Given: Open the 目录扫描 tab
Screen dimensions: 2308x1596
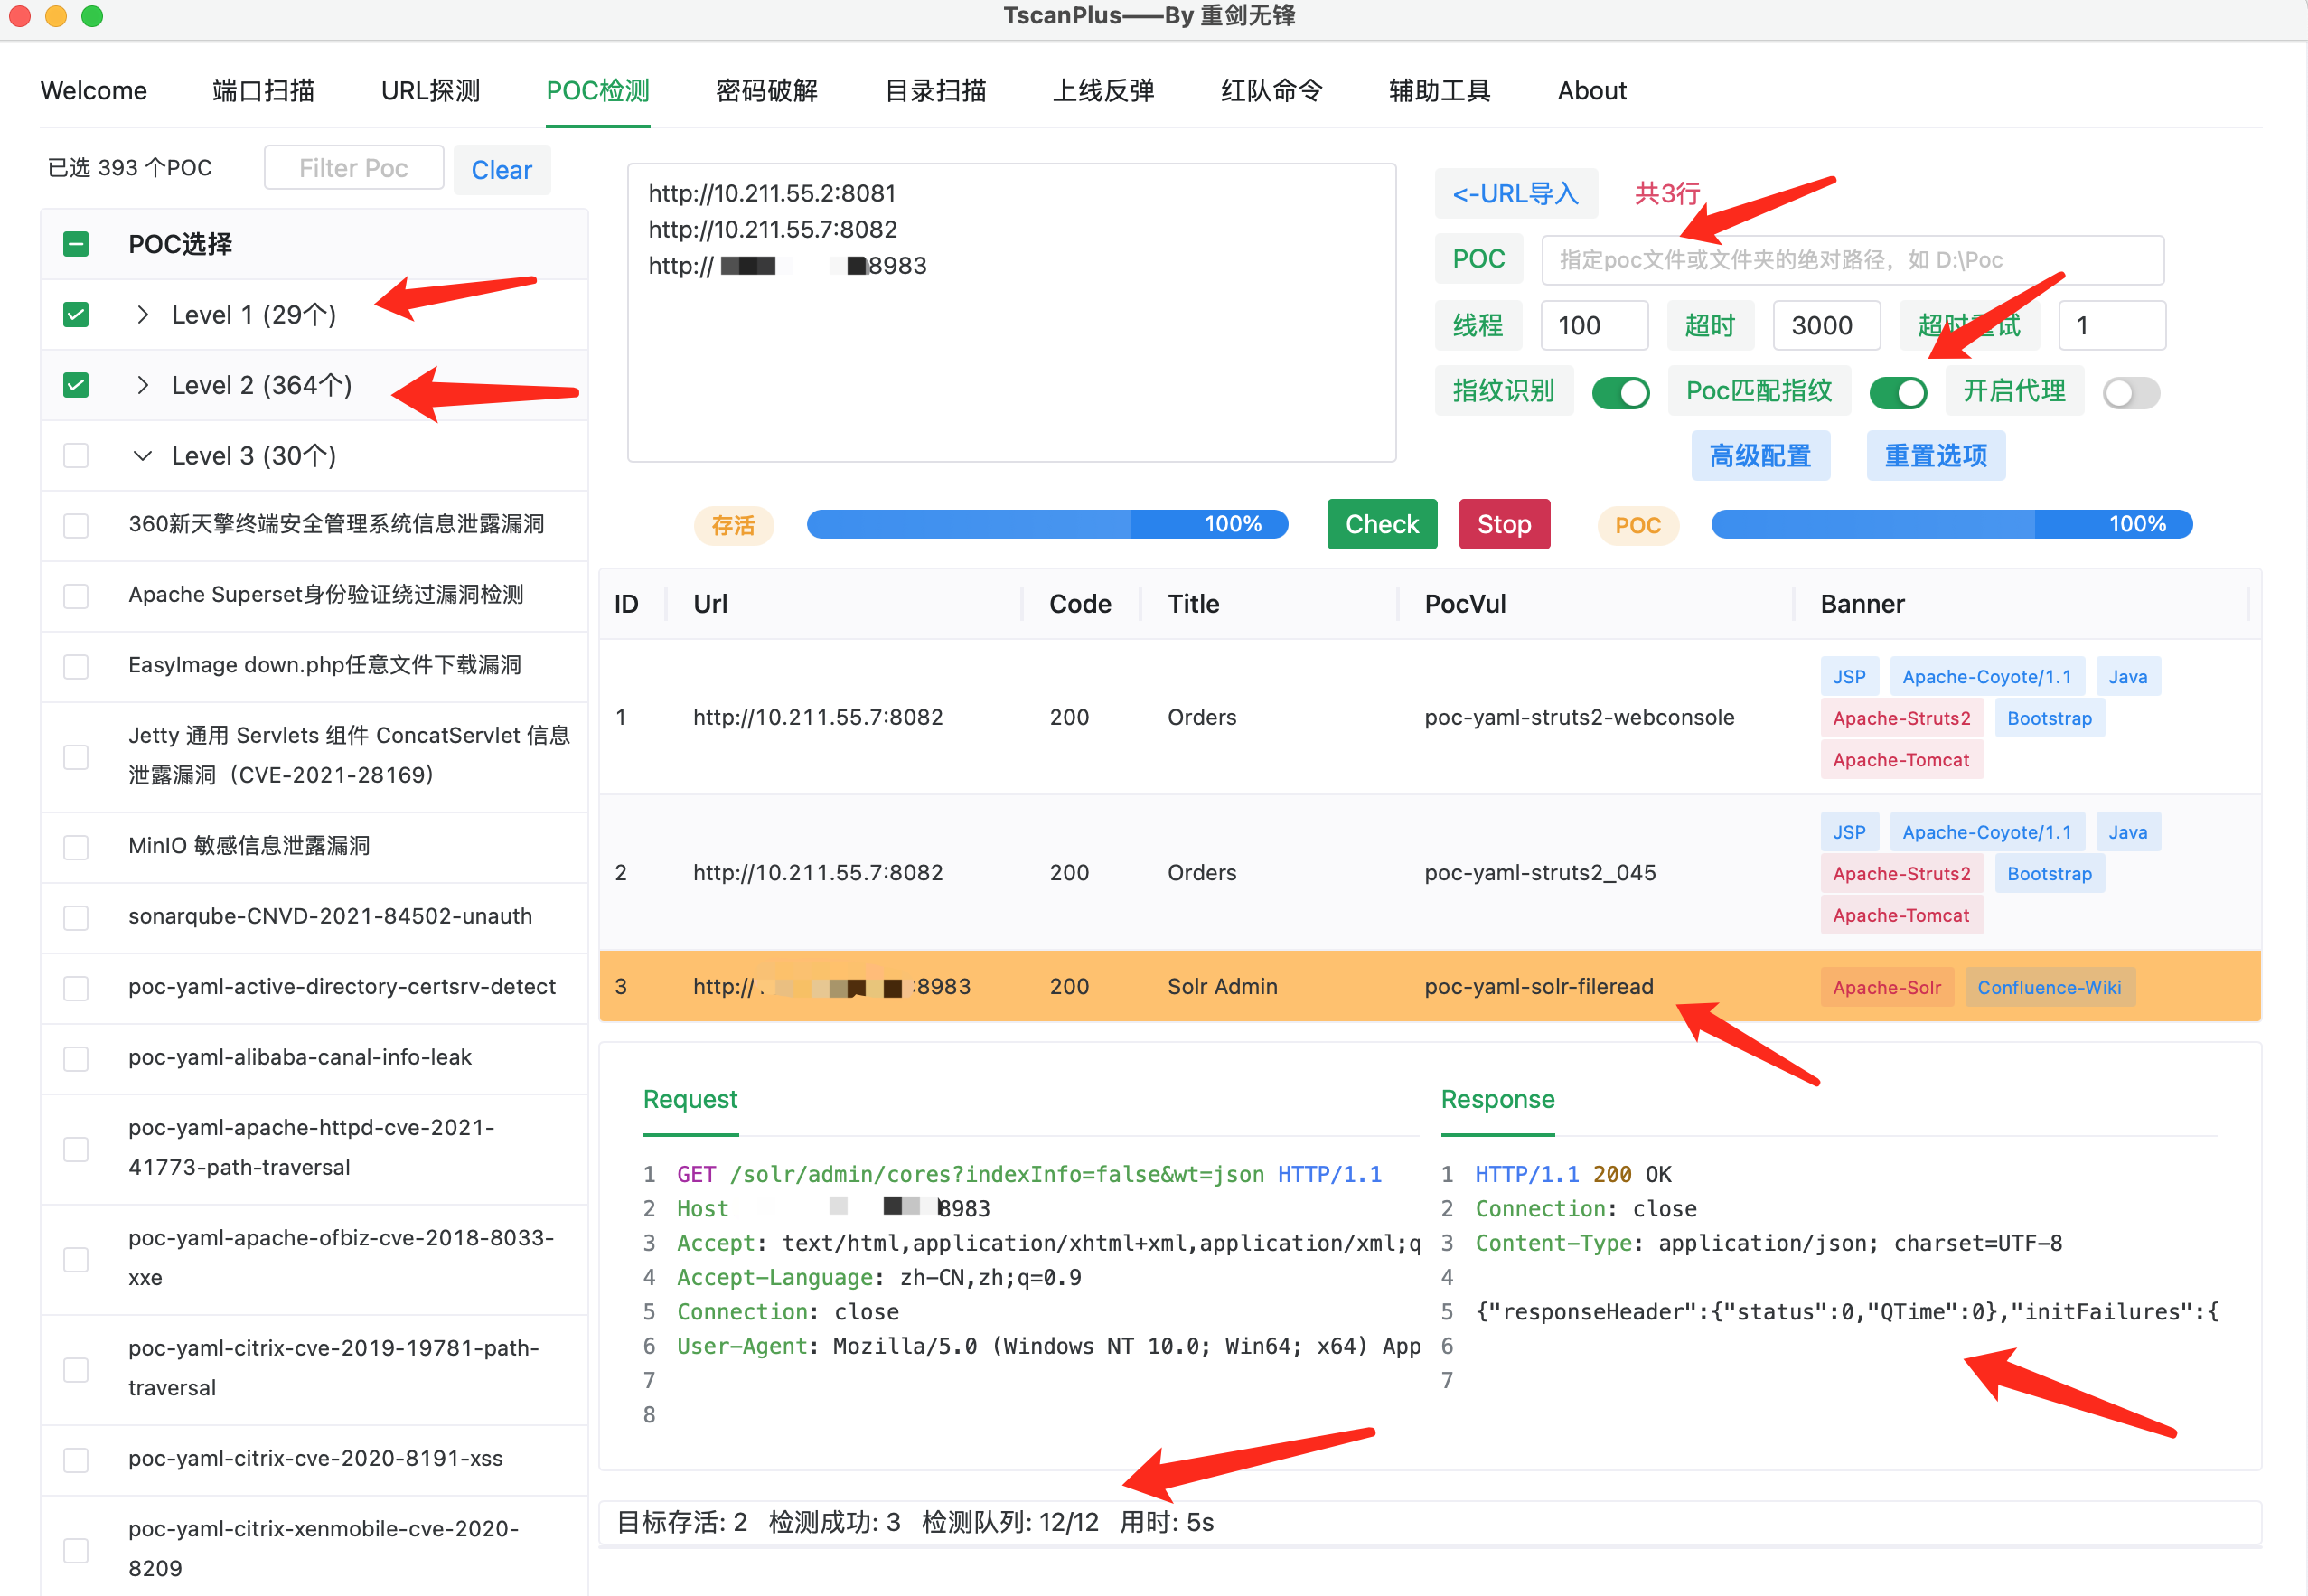Looking at the screenshot, I should 935,91.
